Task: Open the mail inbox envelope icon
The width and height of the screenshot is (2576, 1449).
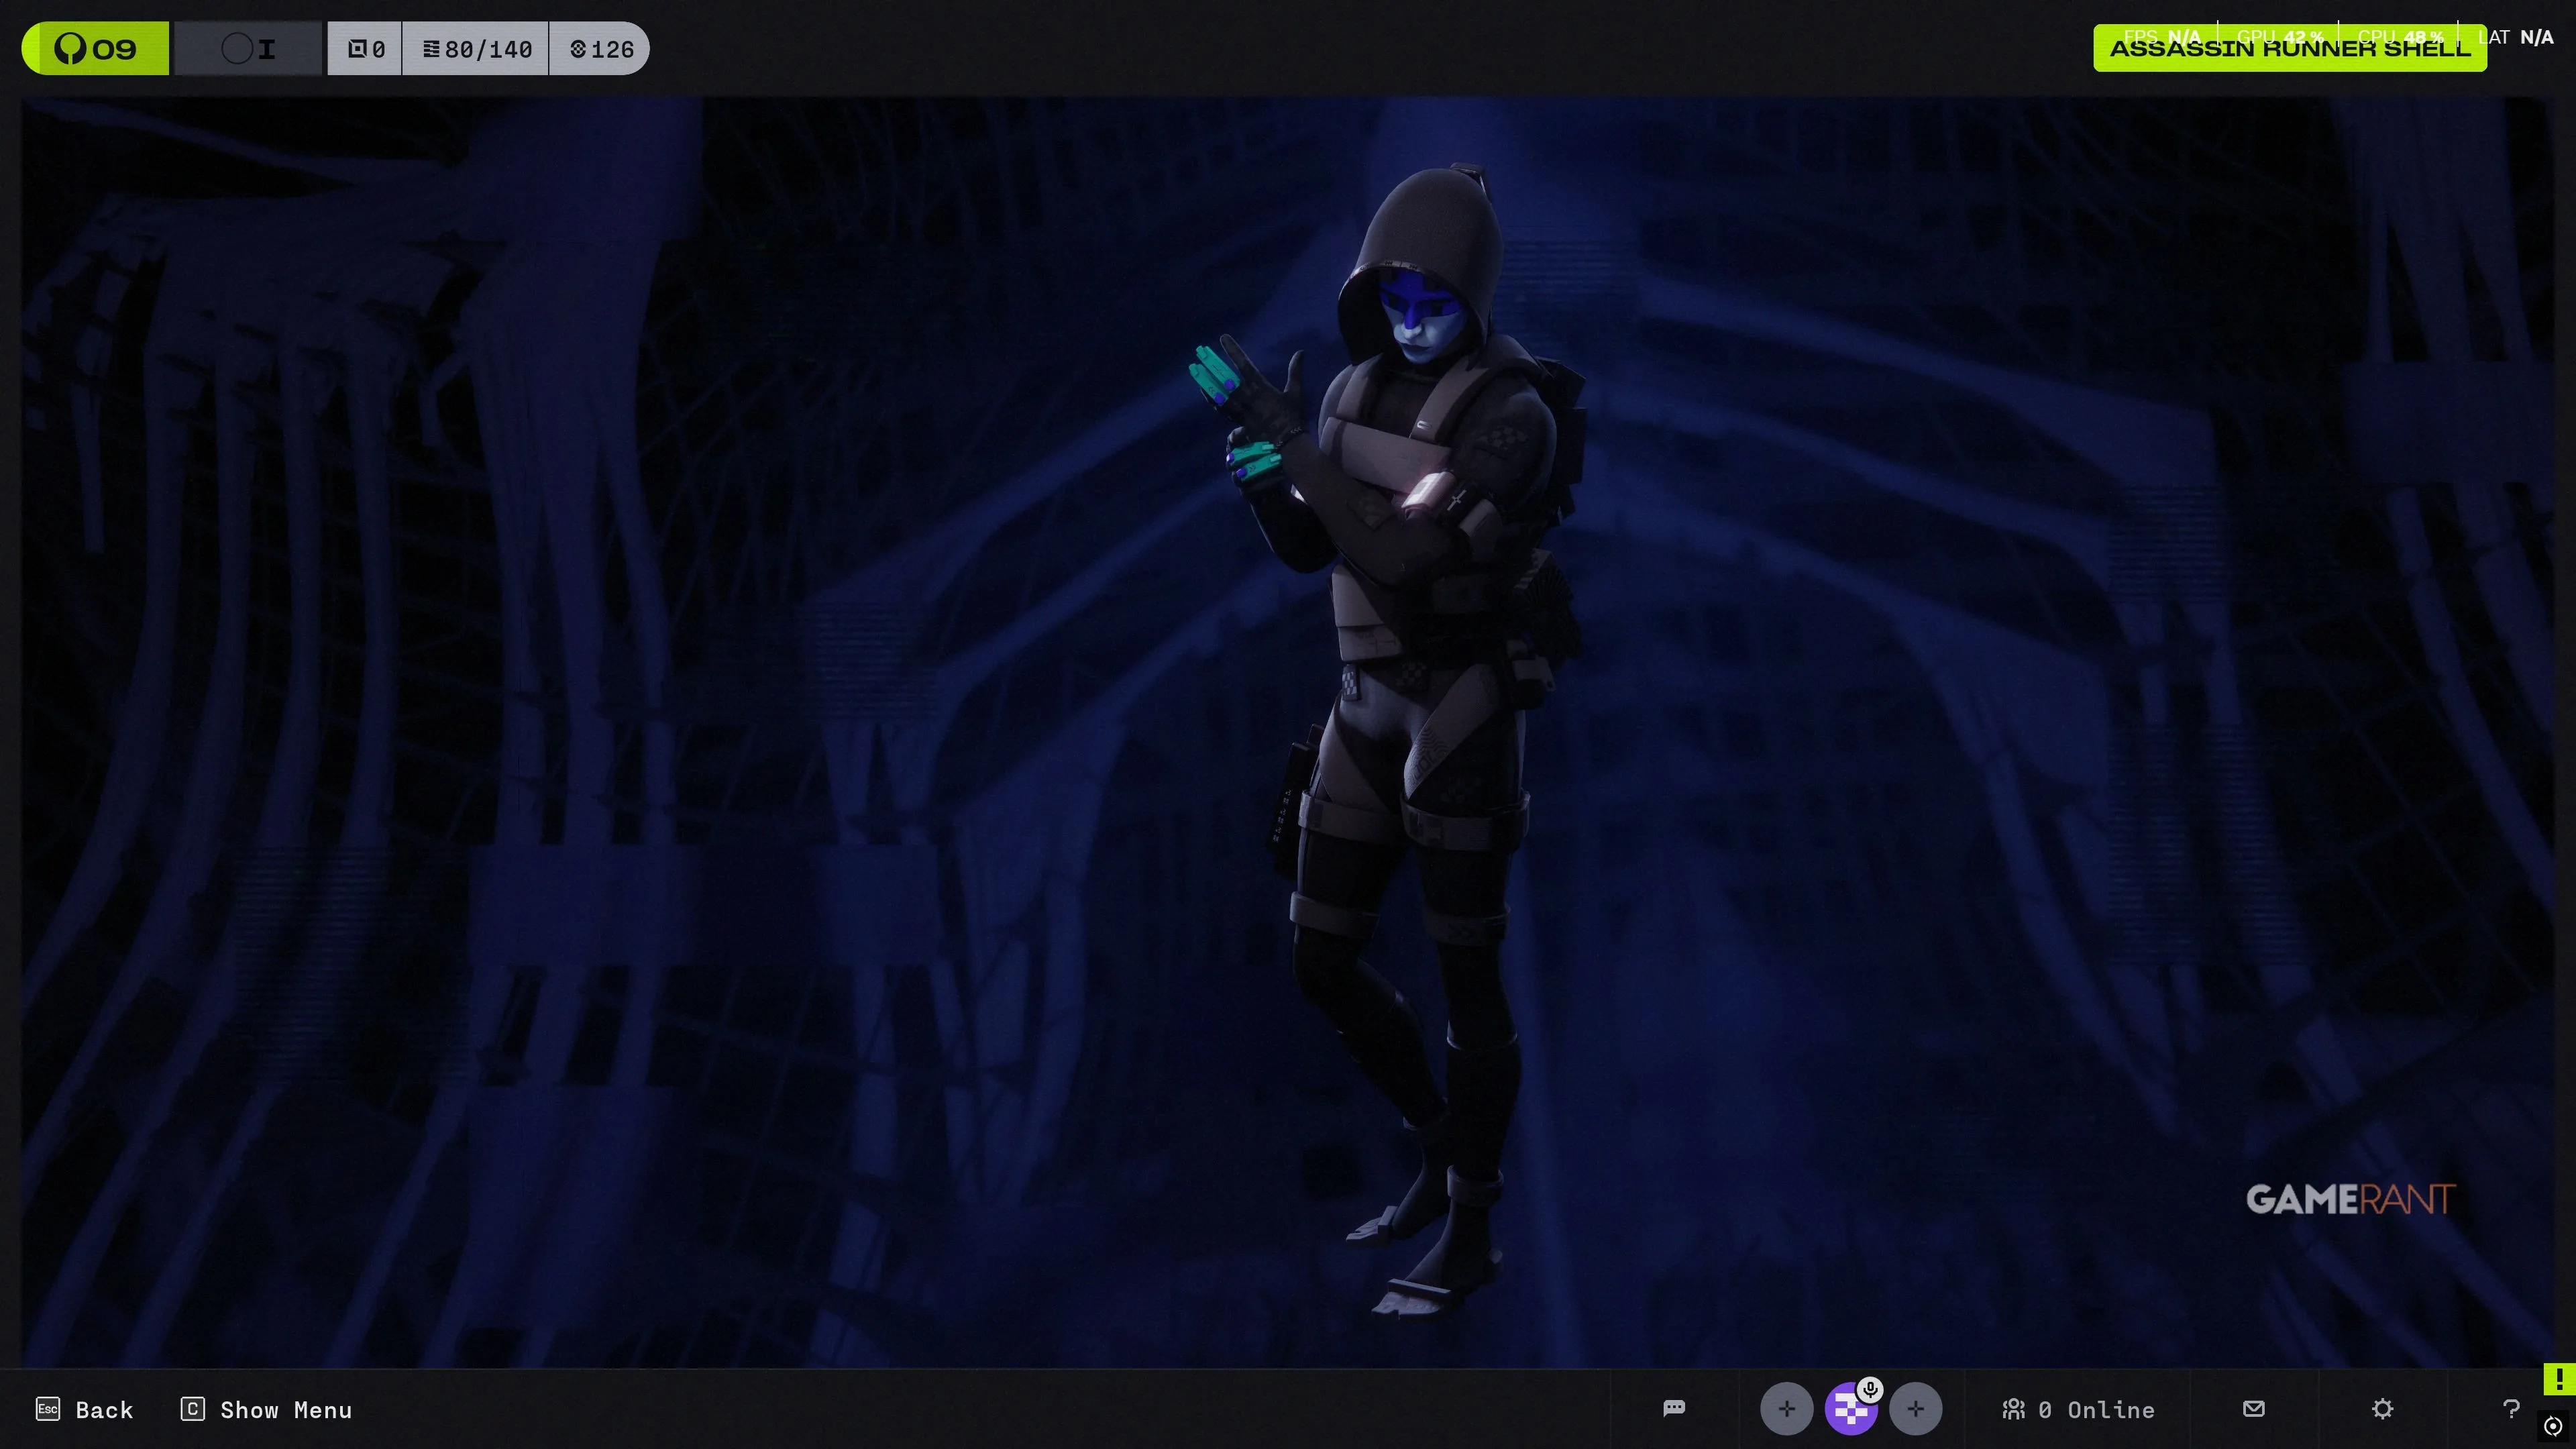Action: pos(2253,1408)
